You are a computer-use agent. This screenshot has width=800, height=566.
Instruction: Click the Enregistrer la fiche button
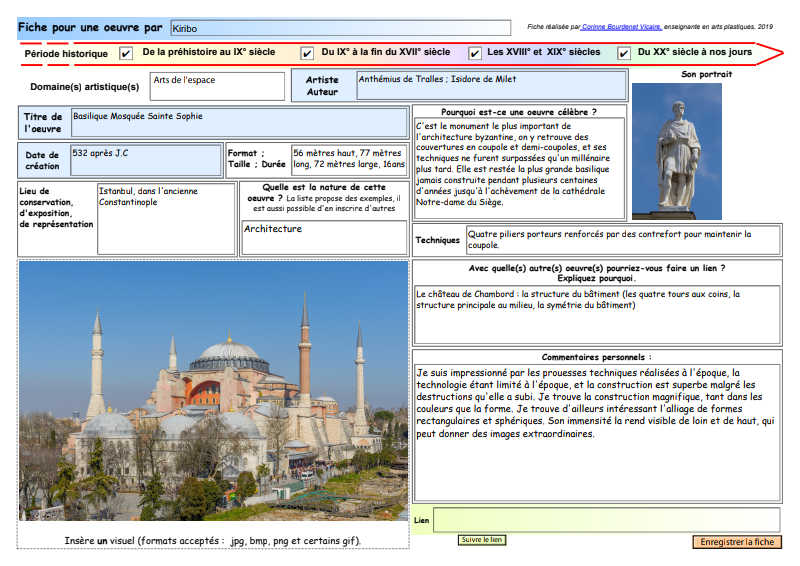(x=736, y=542)
